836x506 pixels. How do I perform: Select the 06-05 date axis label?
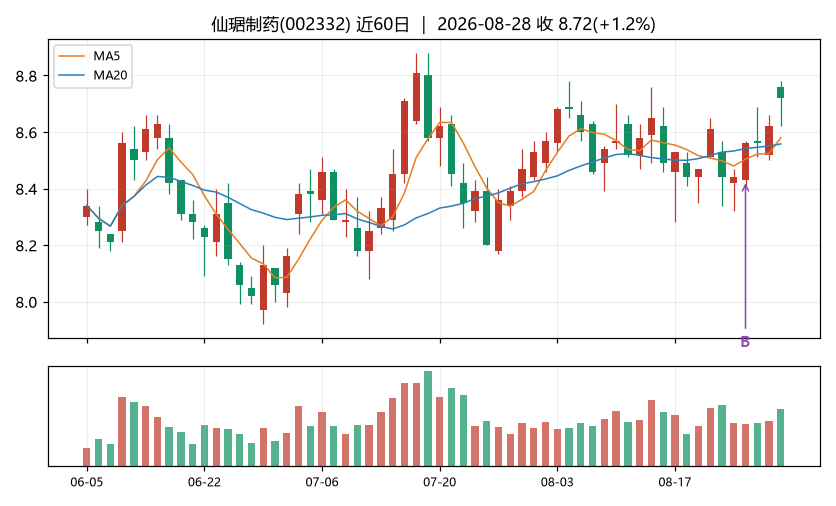tap(87, 483)
